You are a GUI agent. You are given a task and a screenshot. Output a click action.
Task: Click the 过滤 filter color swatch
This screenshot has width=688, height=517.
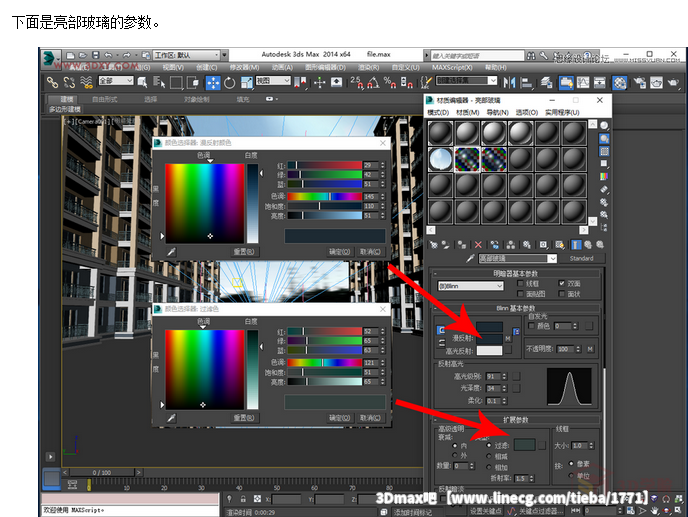pos(524,445)
